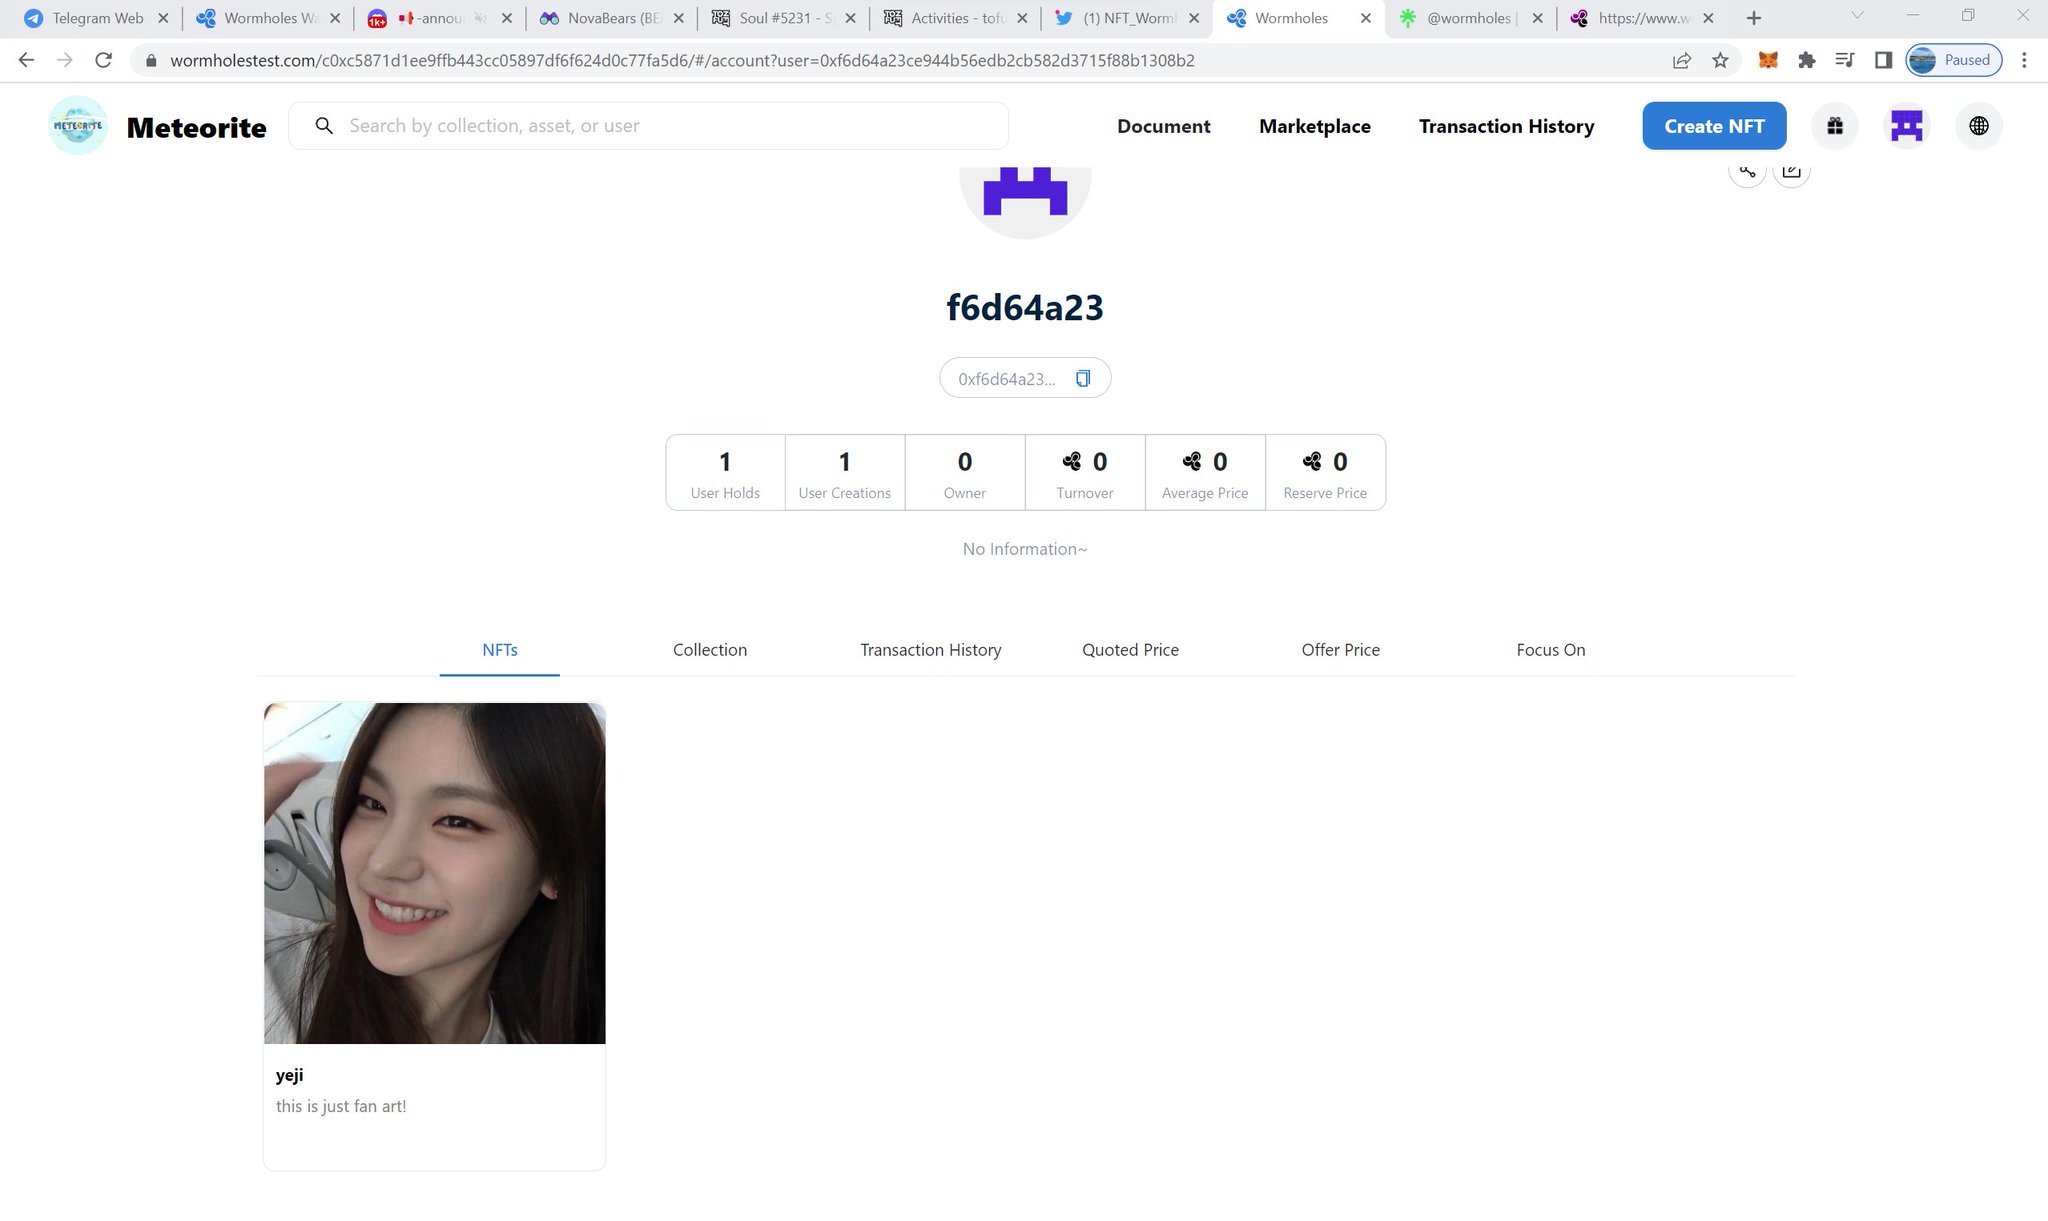Click the search by collection input field
2048x1221 pixels.
pyautogui.click(x=660, y=126)
